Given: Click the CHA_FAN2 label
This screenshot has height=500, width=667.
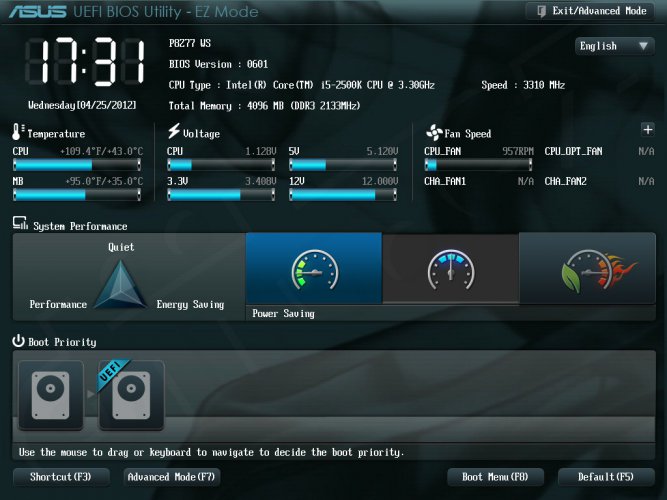Looking at the screenshot, I should (x=566, y=182).
